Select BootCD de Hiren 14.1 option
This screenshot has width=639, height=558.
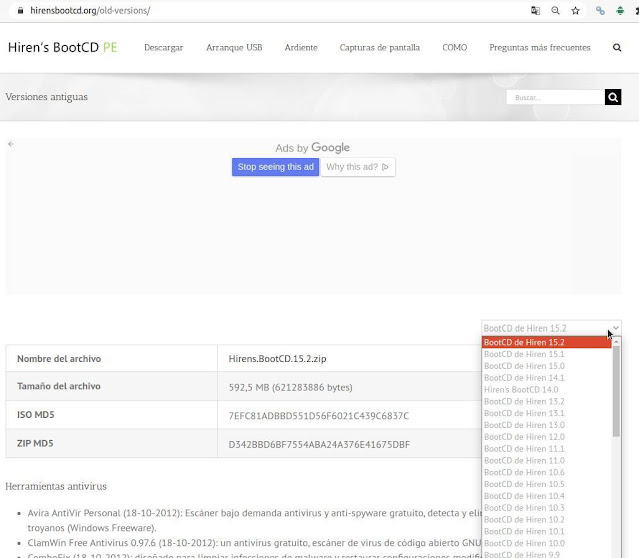click(546, 378)
